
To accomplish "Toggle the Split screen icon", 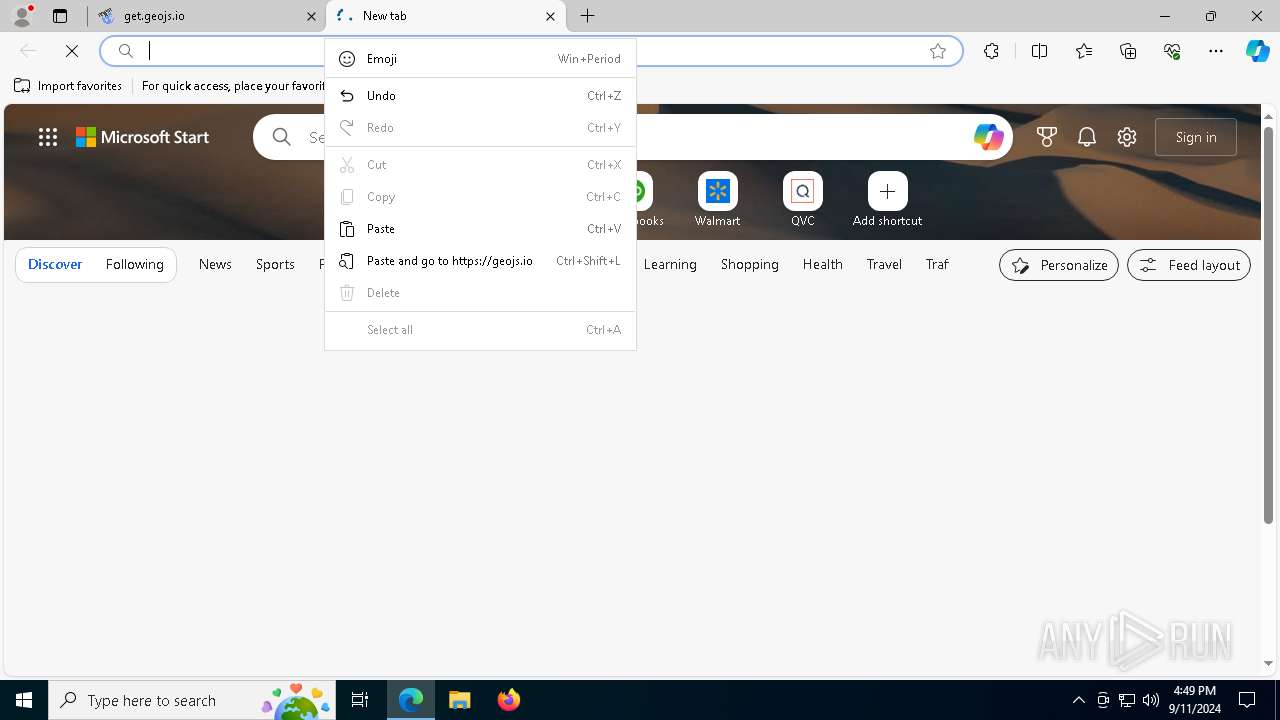I will [x=1039, y=51].
